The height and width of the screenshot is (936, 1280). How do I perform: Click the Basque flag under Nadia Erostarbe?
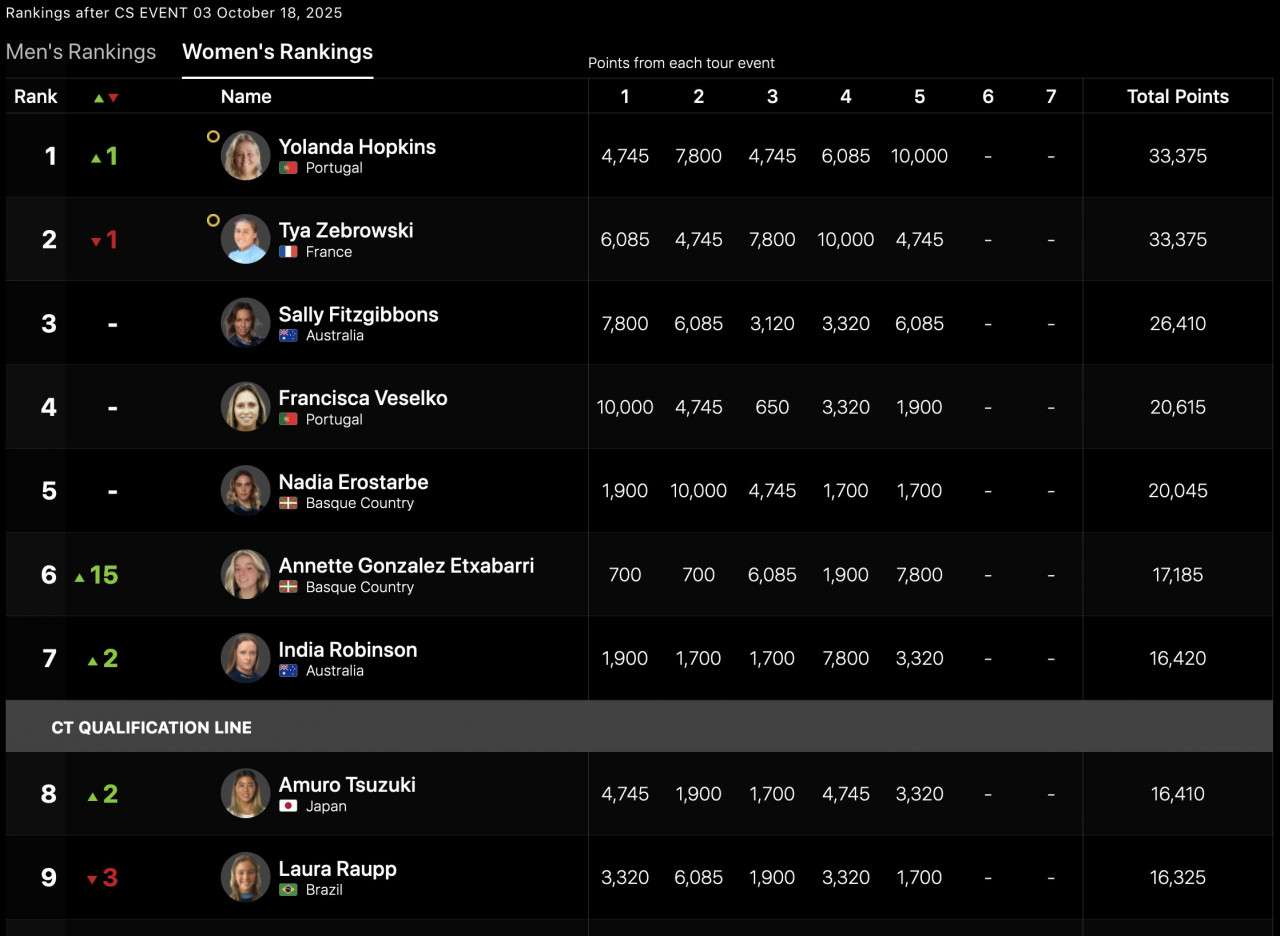click(289, 503)
